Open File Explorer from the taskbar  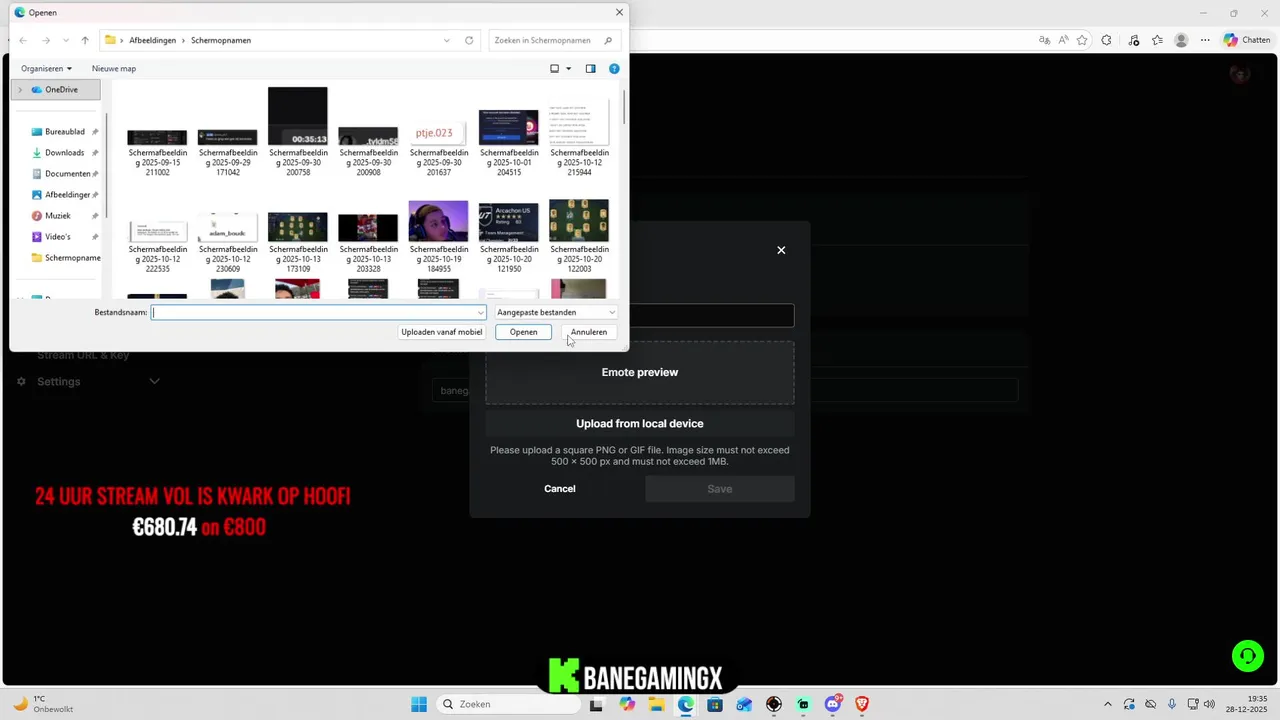click(x=656, y=704)
